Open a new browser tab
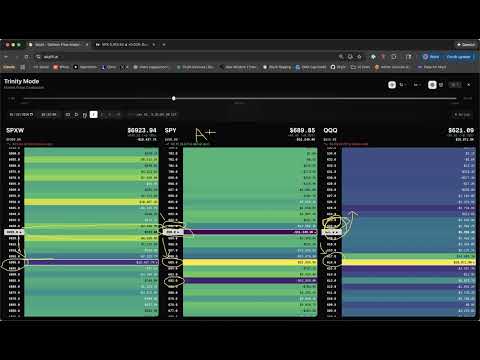480x360 pixels. pyautogui.click(x=164, y=45)
